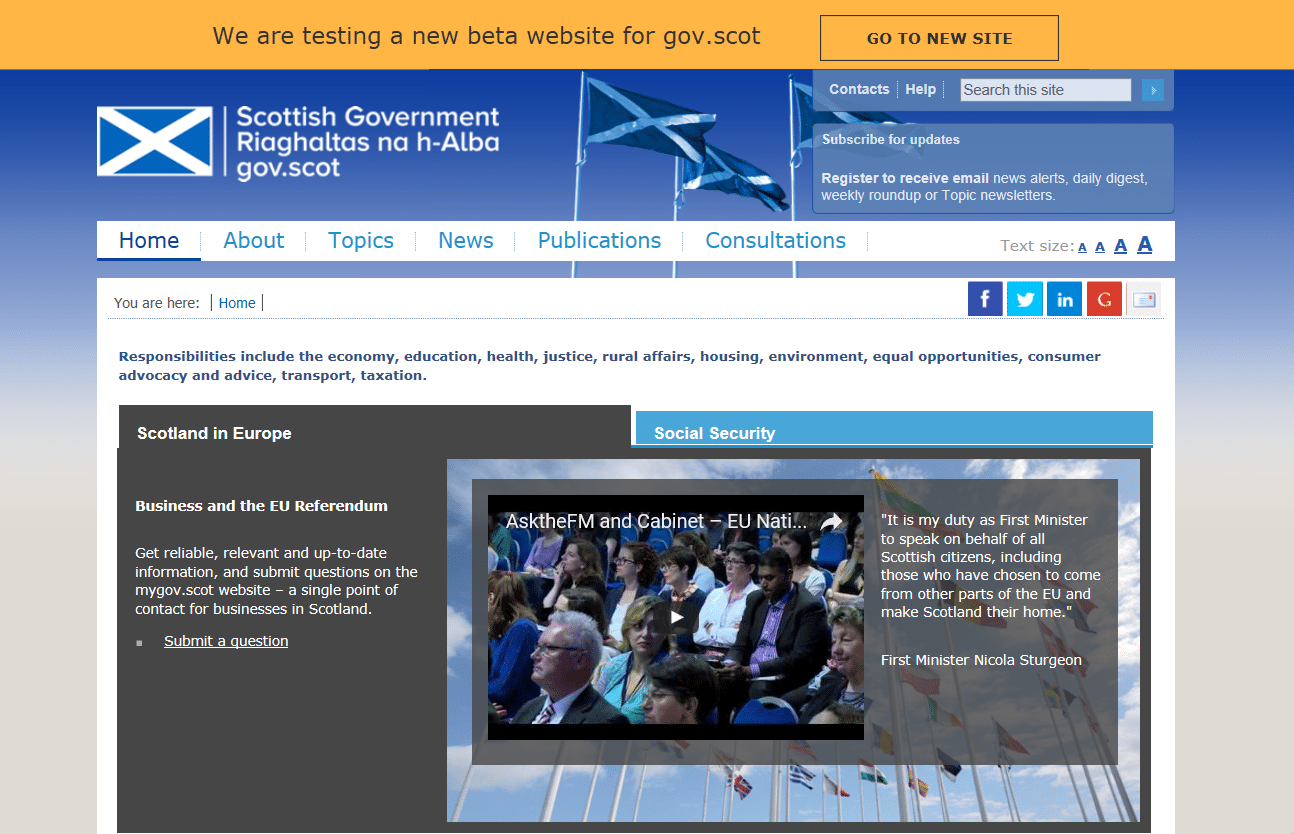1294x834 pixels.
Task: Click GO TO NEW SITE button
Action: tap(939, 38)
